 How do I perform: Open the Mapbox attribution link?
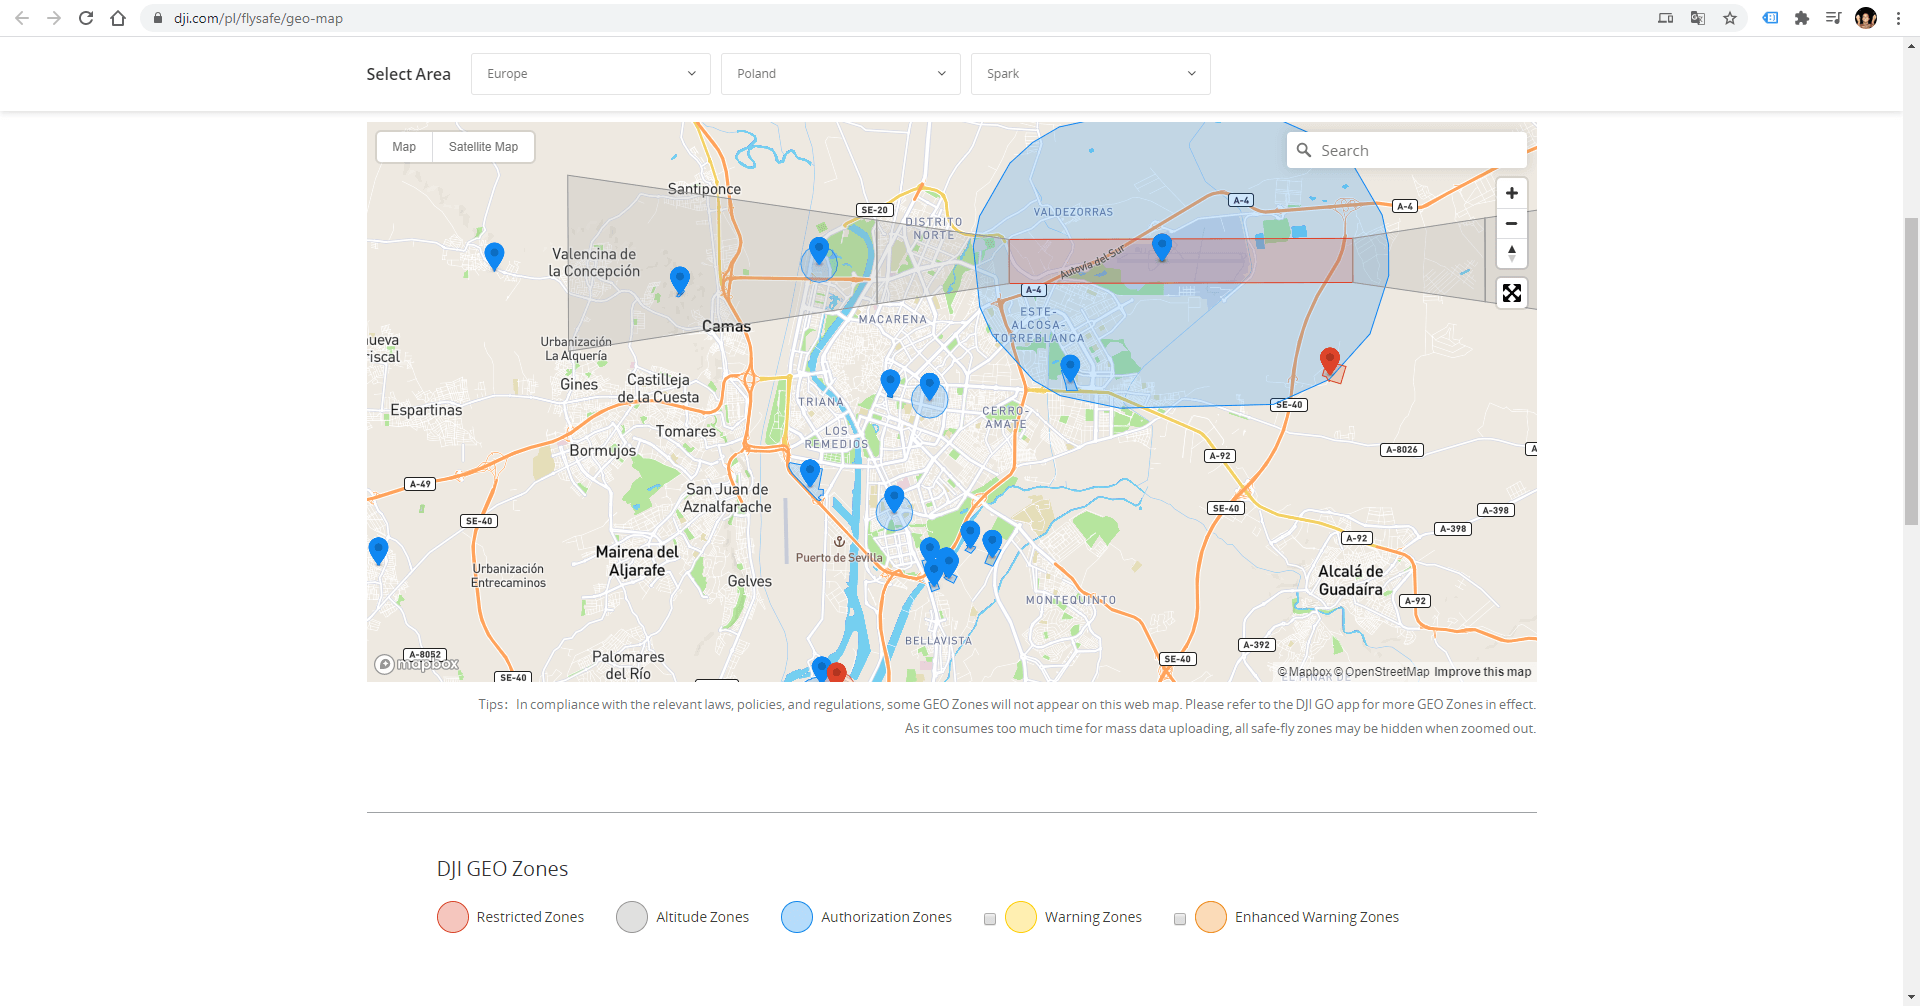(1305, 672)
